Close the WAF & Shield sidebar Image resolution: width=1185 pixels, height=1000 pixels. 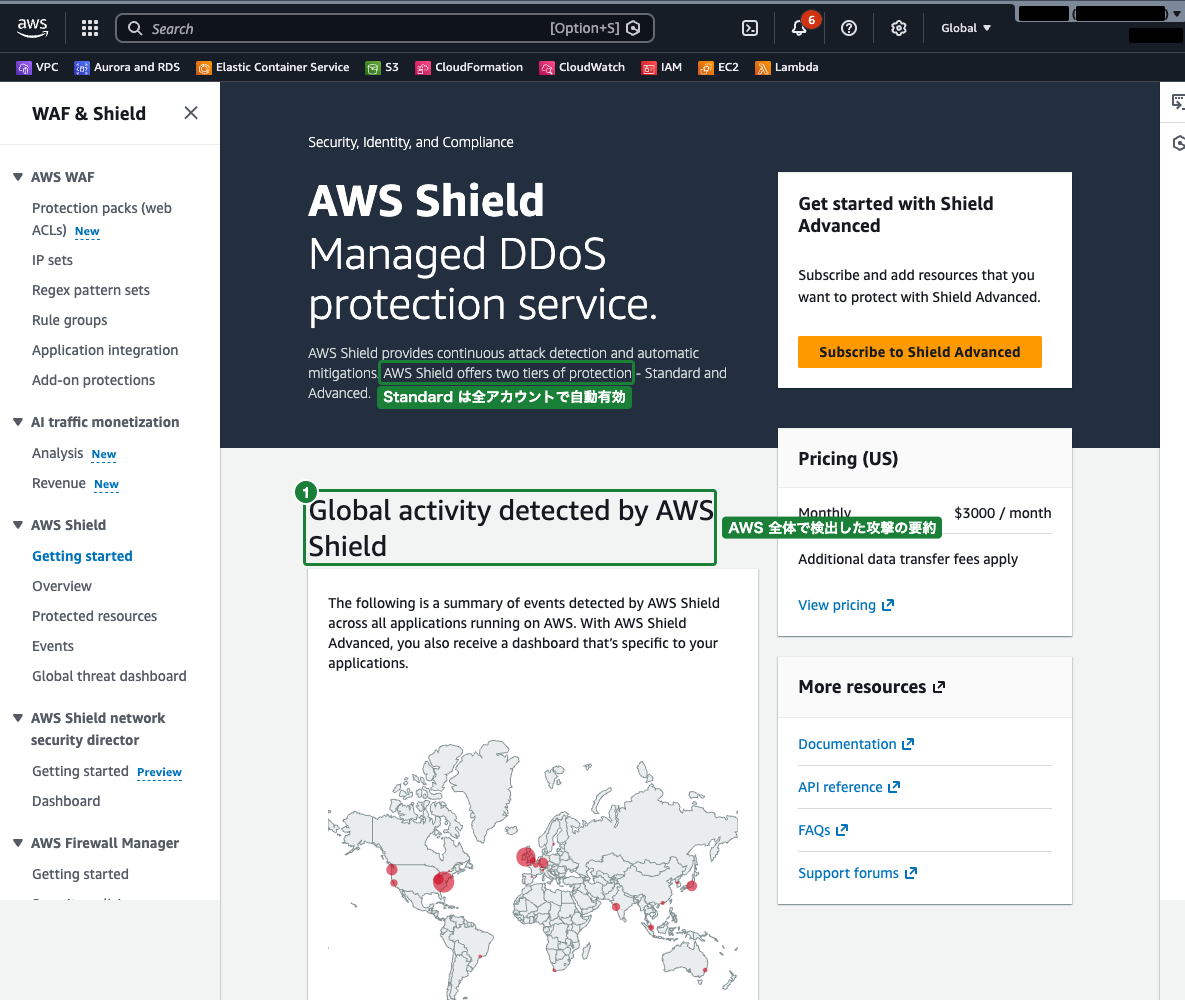point(191,113)
